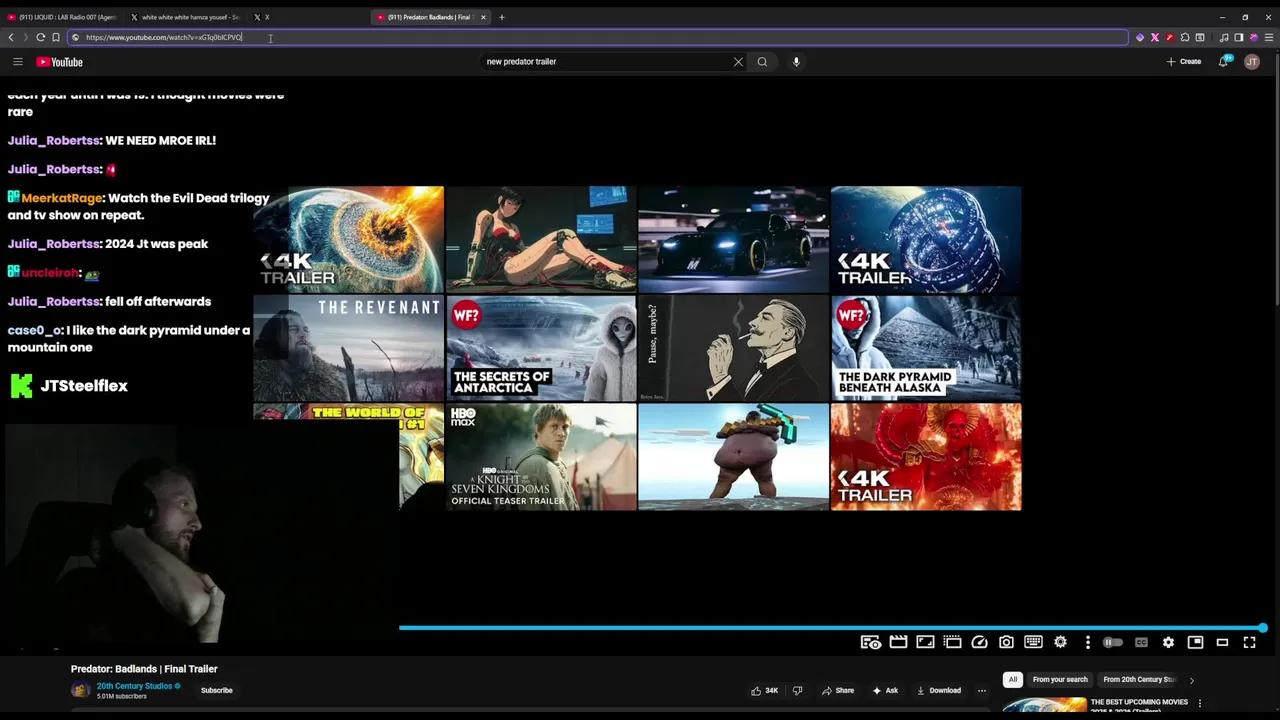Subscribe to 20th Century Studios
Viewport: 1280px width, 720px height.
[x=217, y=690]
